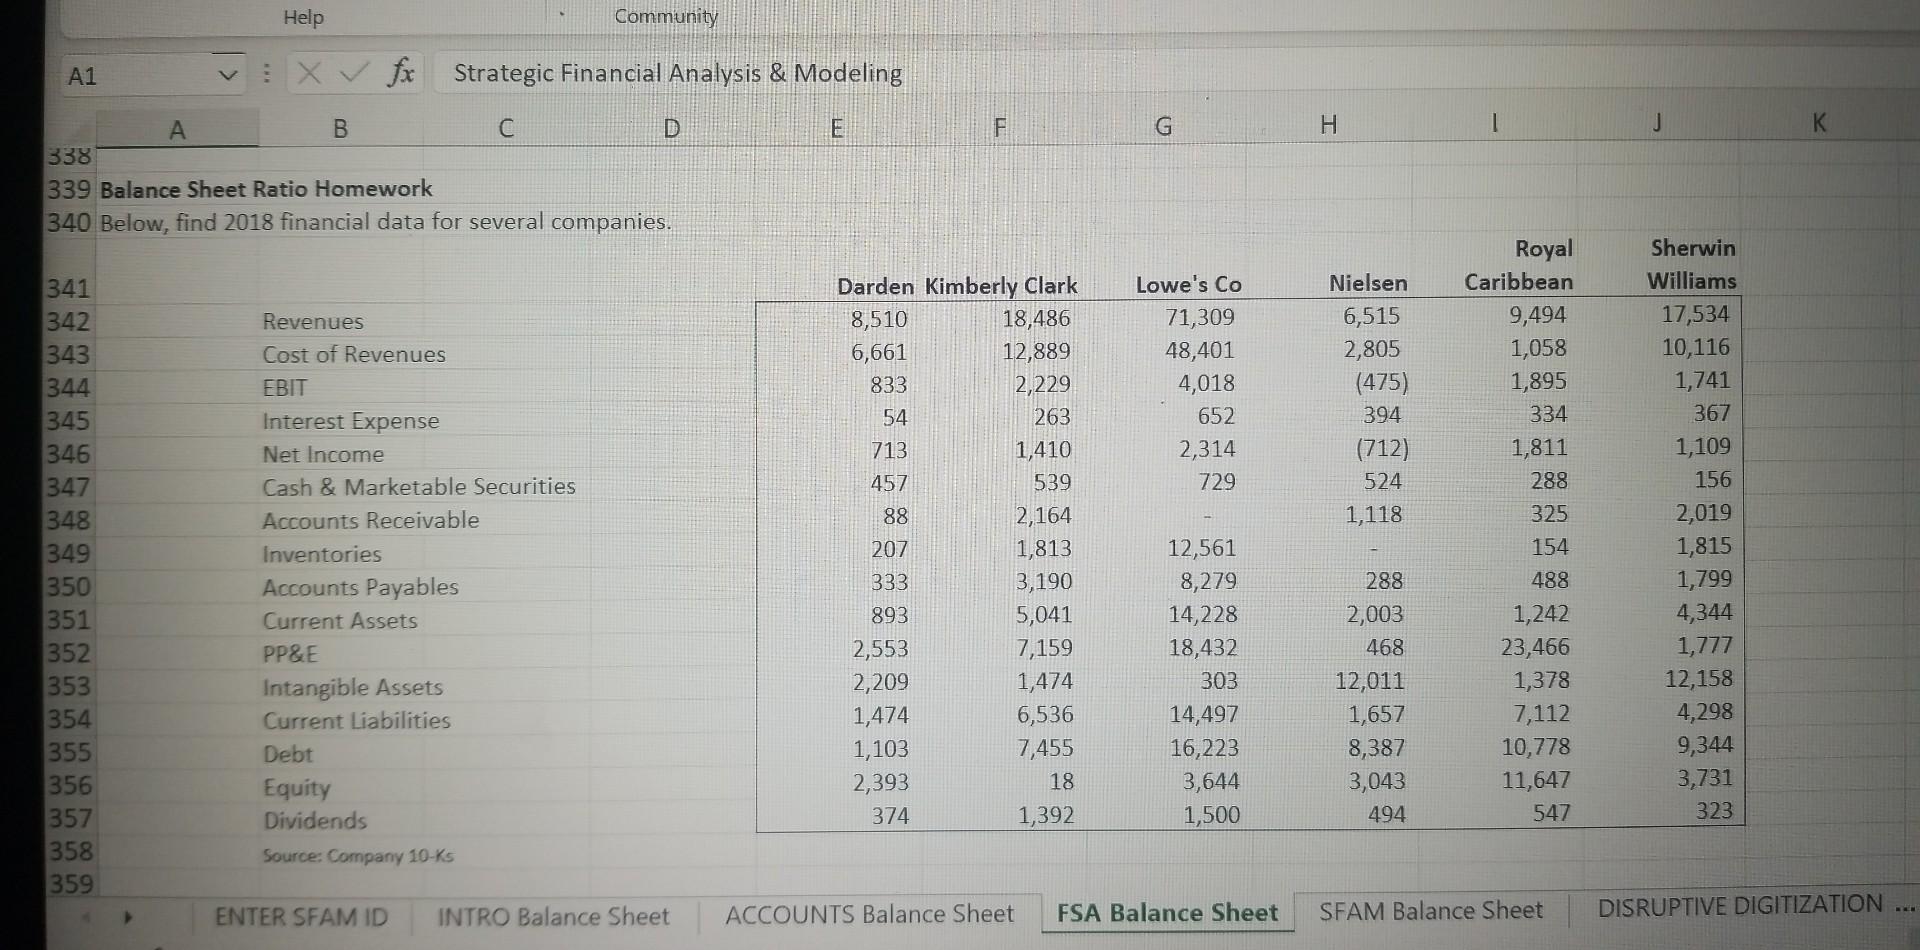The width and height of the screenshot is (1920, 950).
Task: Click the Net Income label
Action: point(323,455)
